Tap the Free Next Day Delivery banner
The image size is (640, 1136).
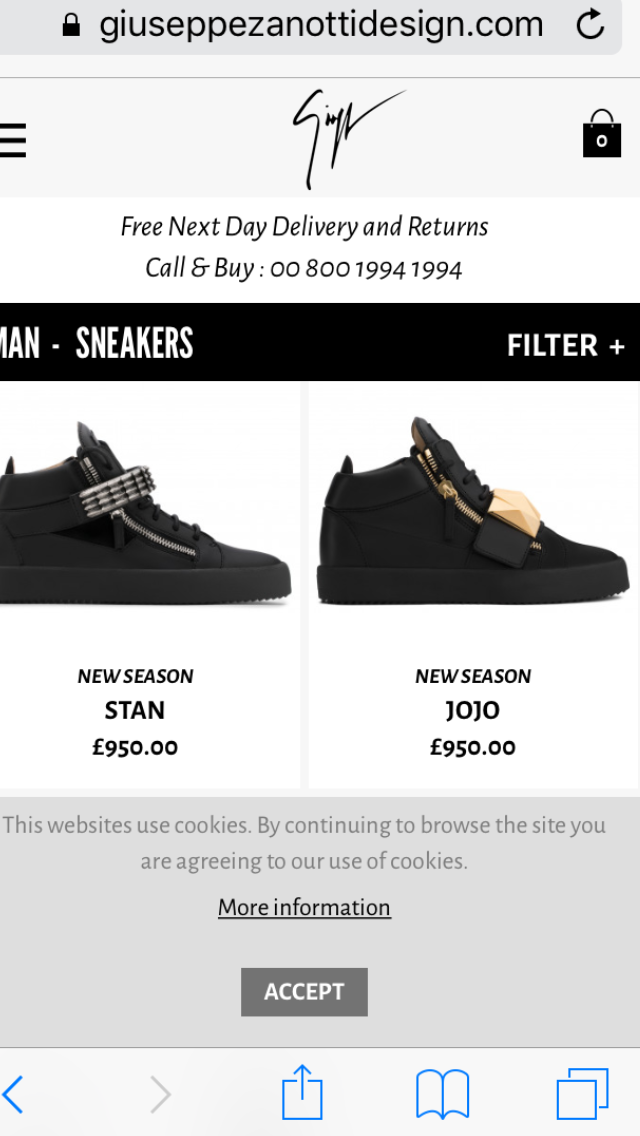click(x=304, y=227)
